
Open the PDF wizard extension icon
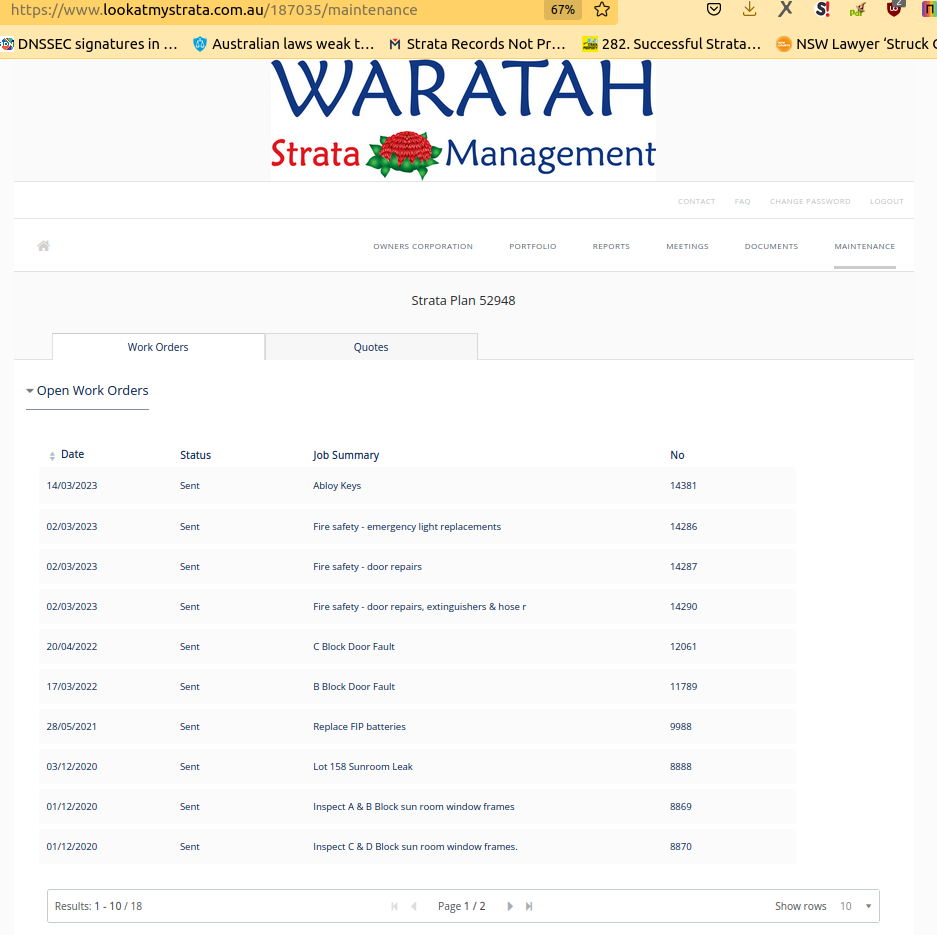click(x=858, y=9)
